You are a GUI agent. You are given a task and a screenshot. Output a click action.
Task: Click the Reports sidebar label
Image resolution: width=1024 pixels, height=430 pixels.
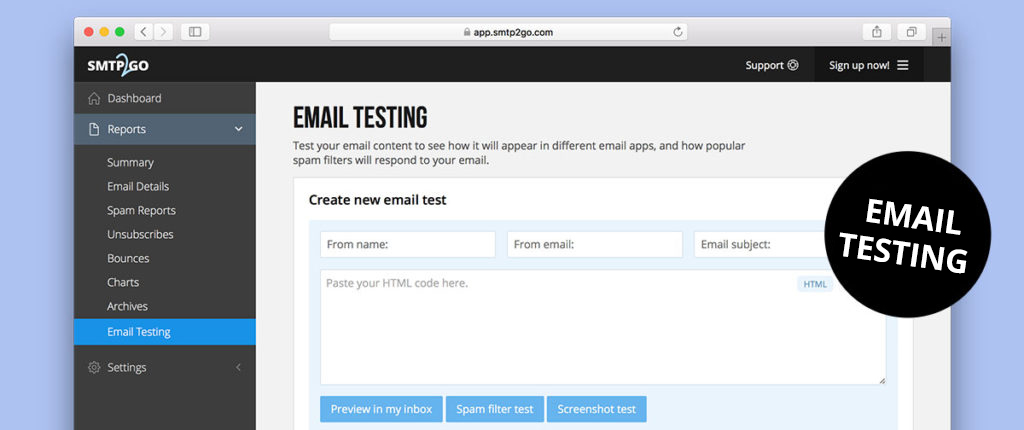127,129
